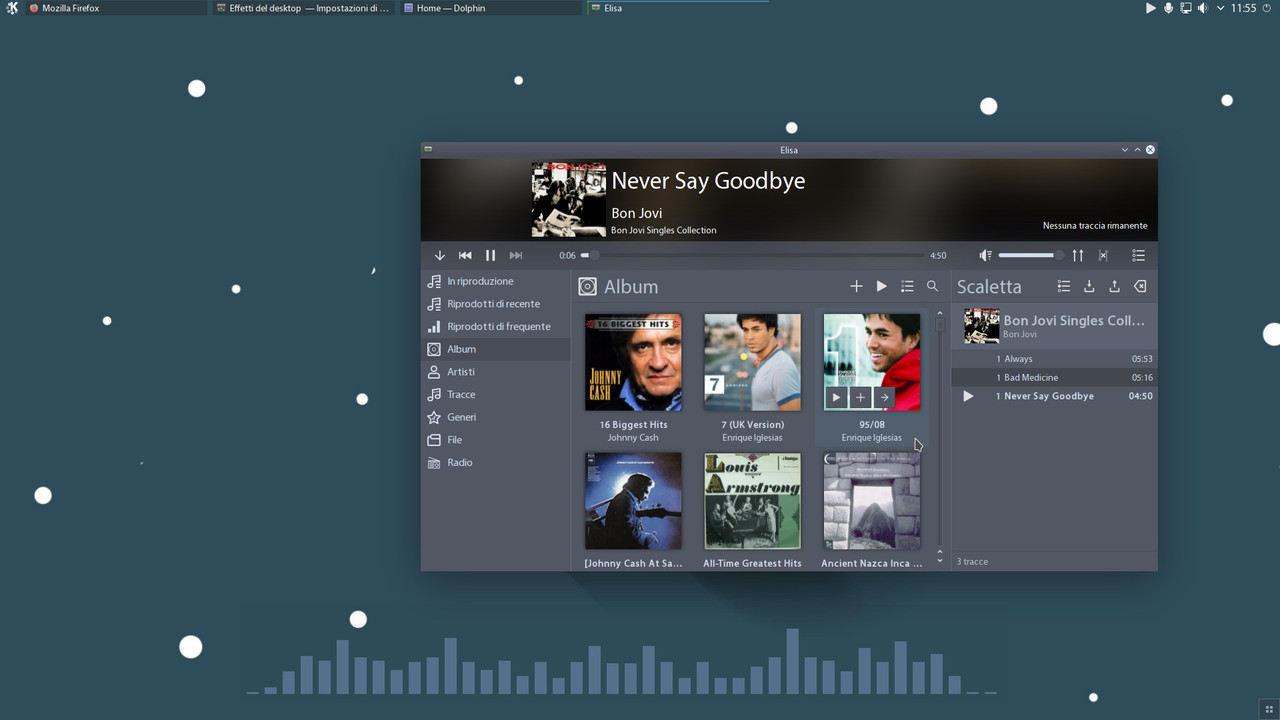Open search in the Album view
This screenshot has width=1280, height=720.
[x=932, y=286]
